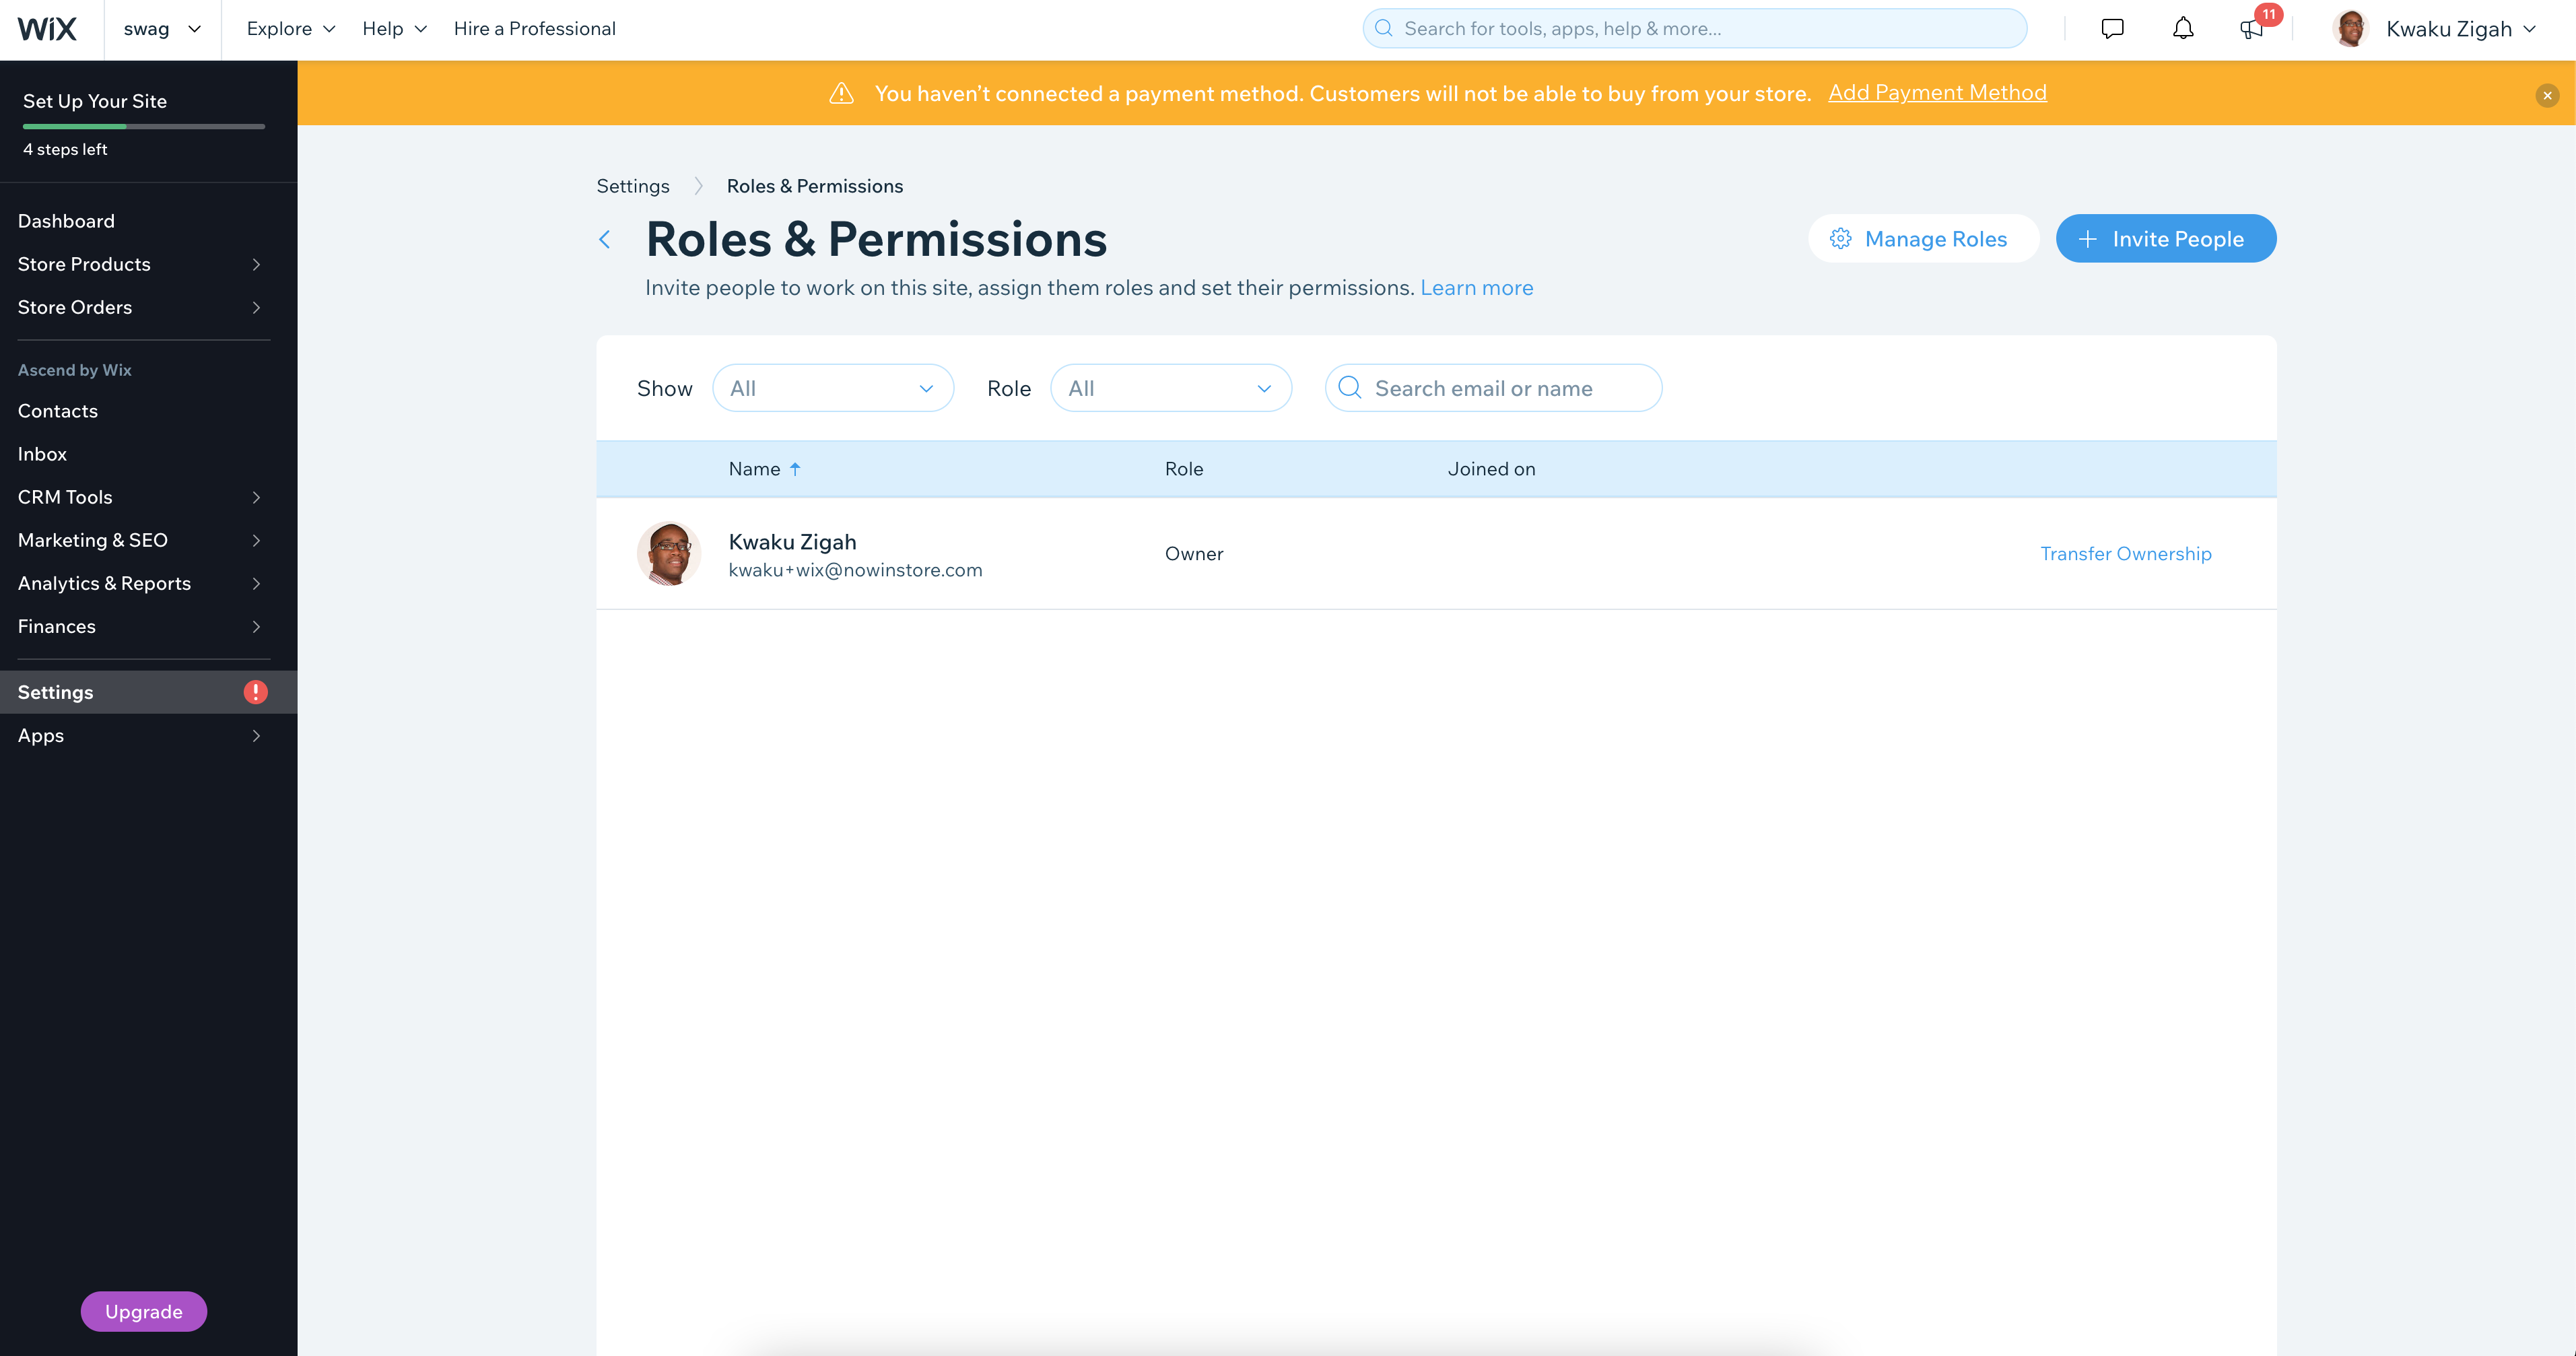Click Kwaku Zigah's avatar in the table row
2576x1356 pixels.
(669, 554)
